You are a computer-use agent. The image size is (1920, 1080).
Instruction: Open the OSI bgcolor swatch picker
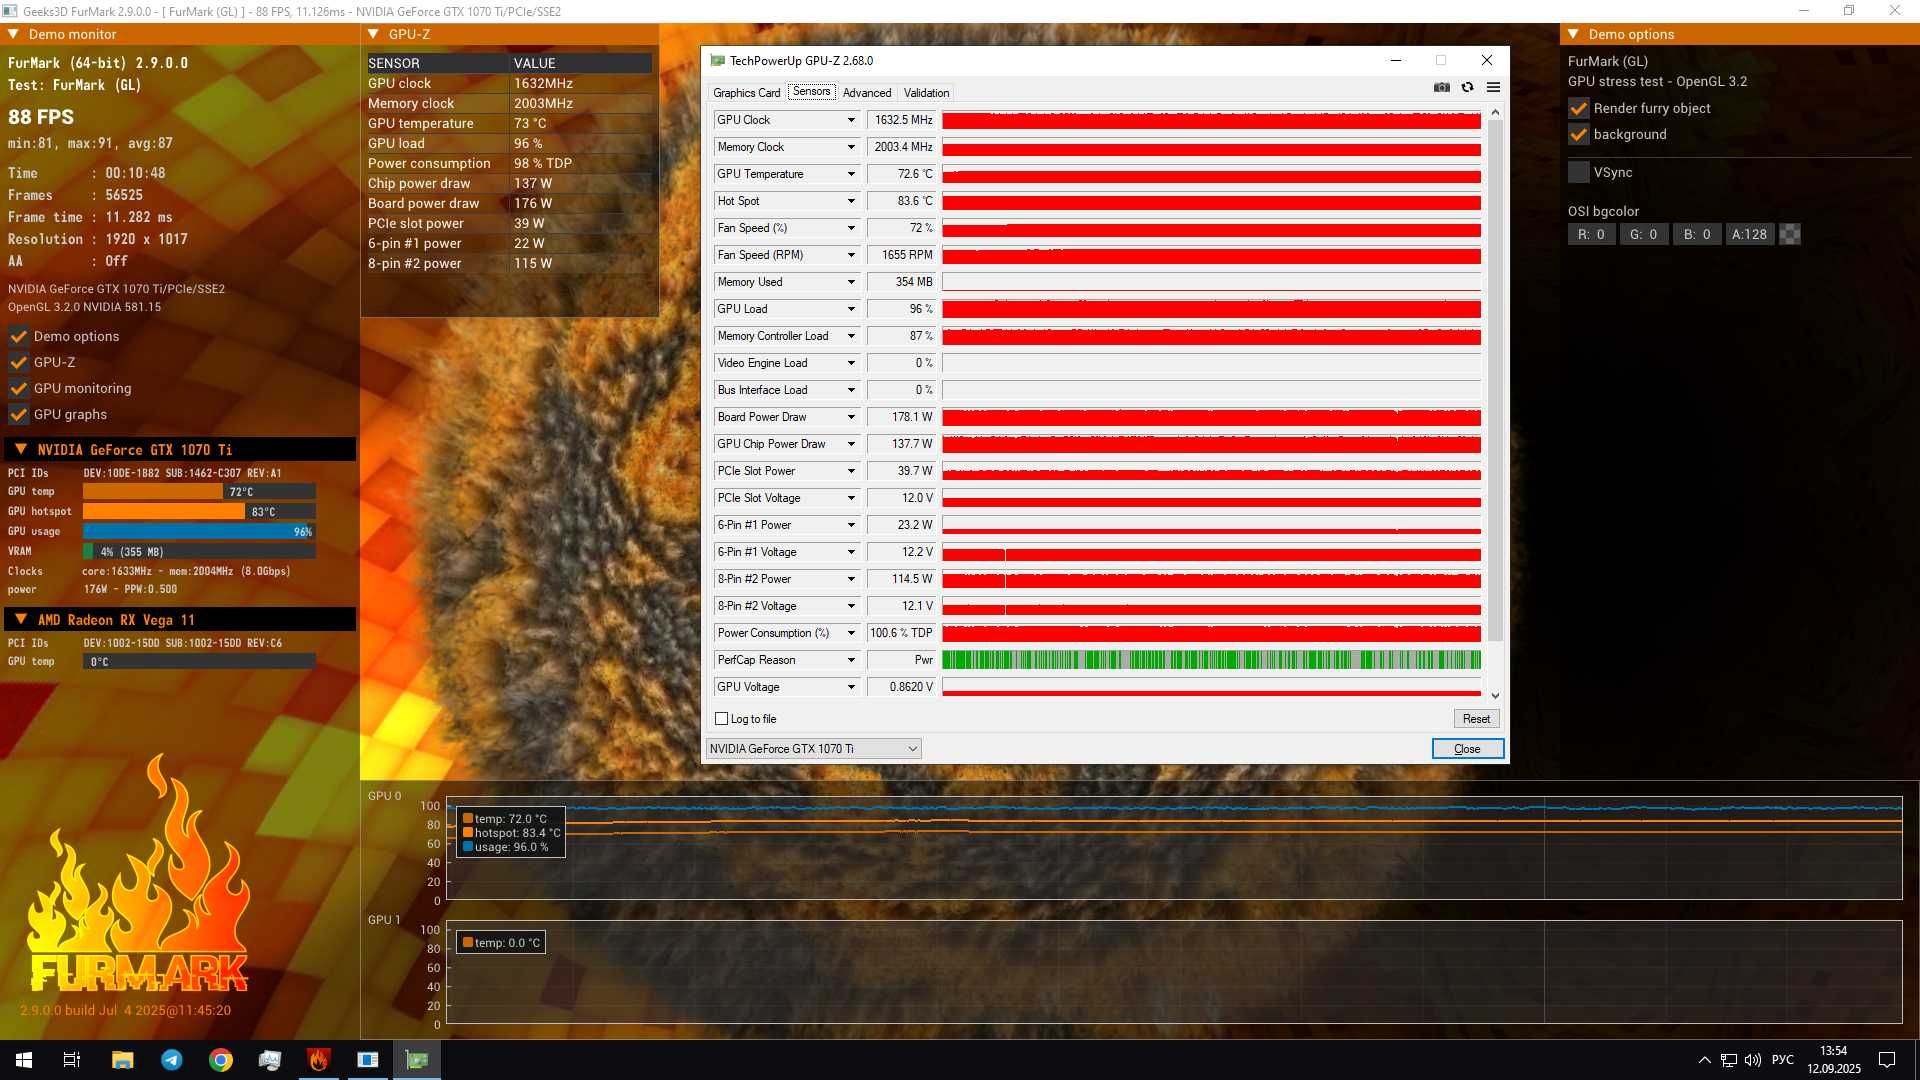pos(1790,234)
